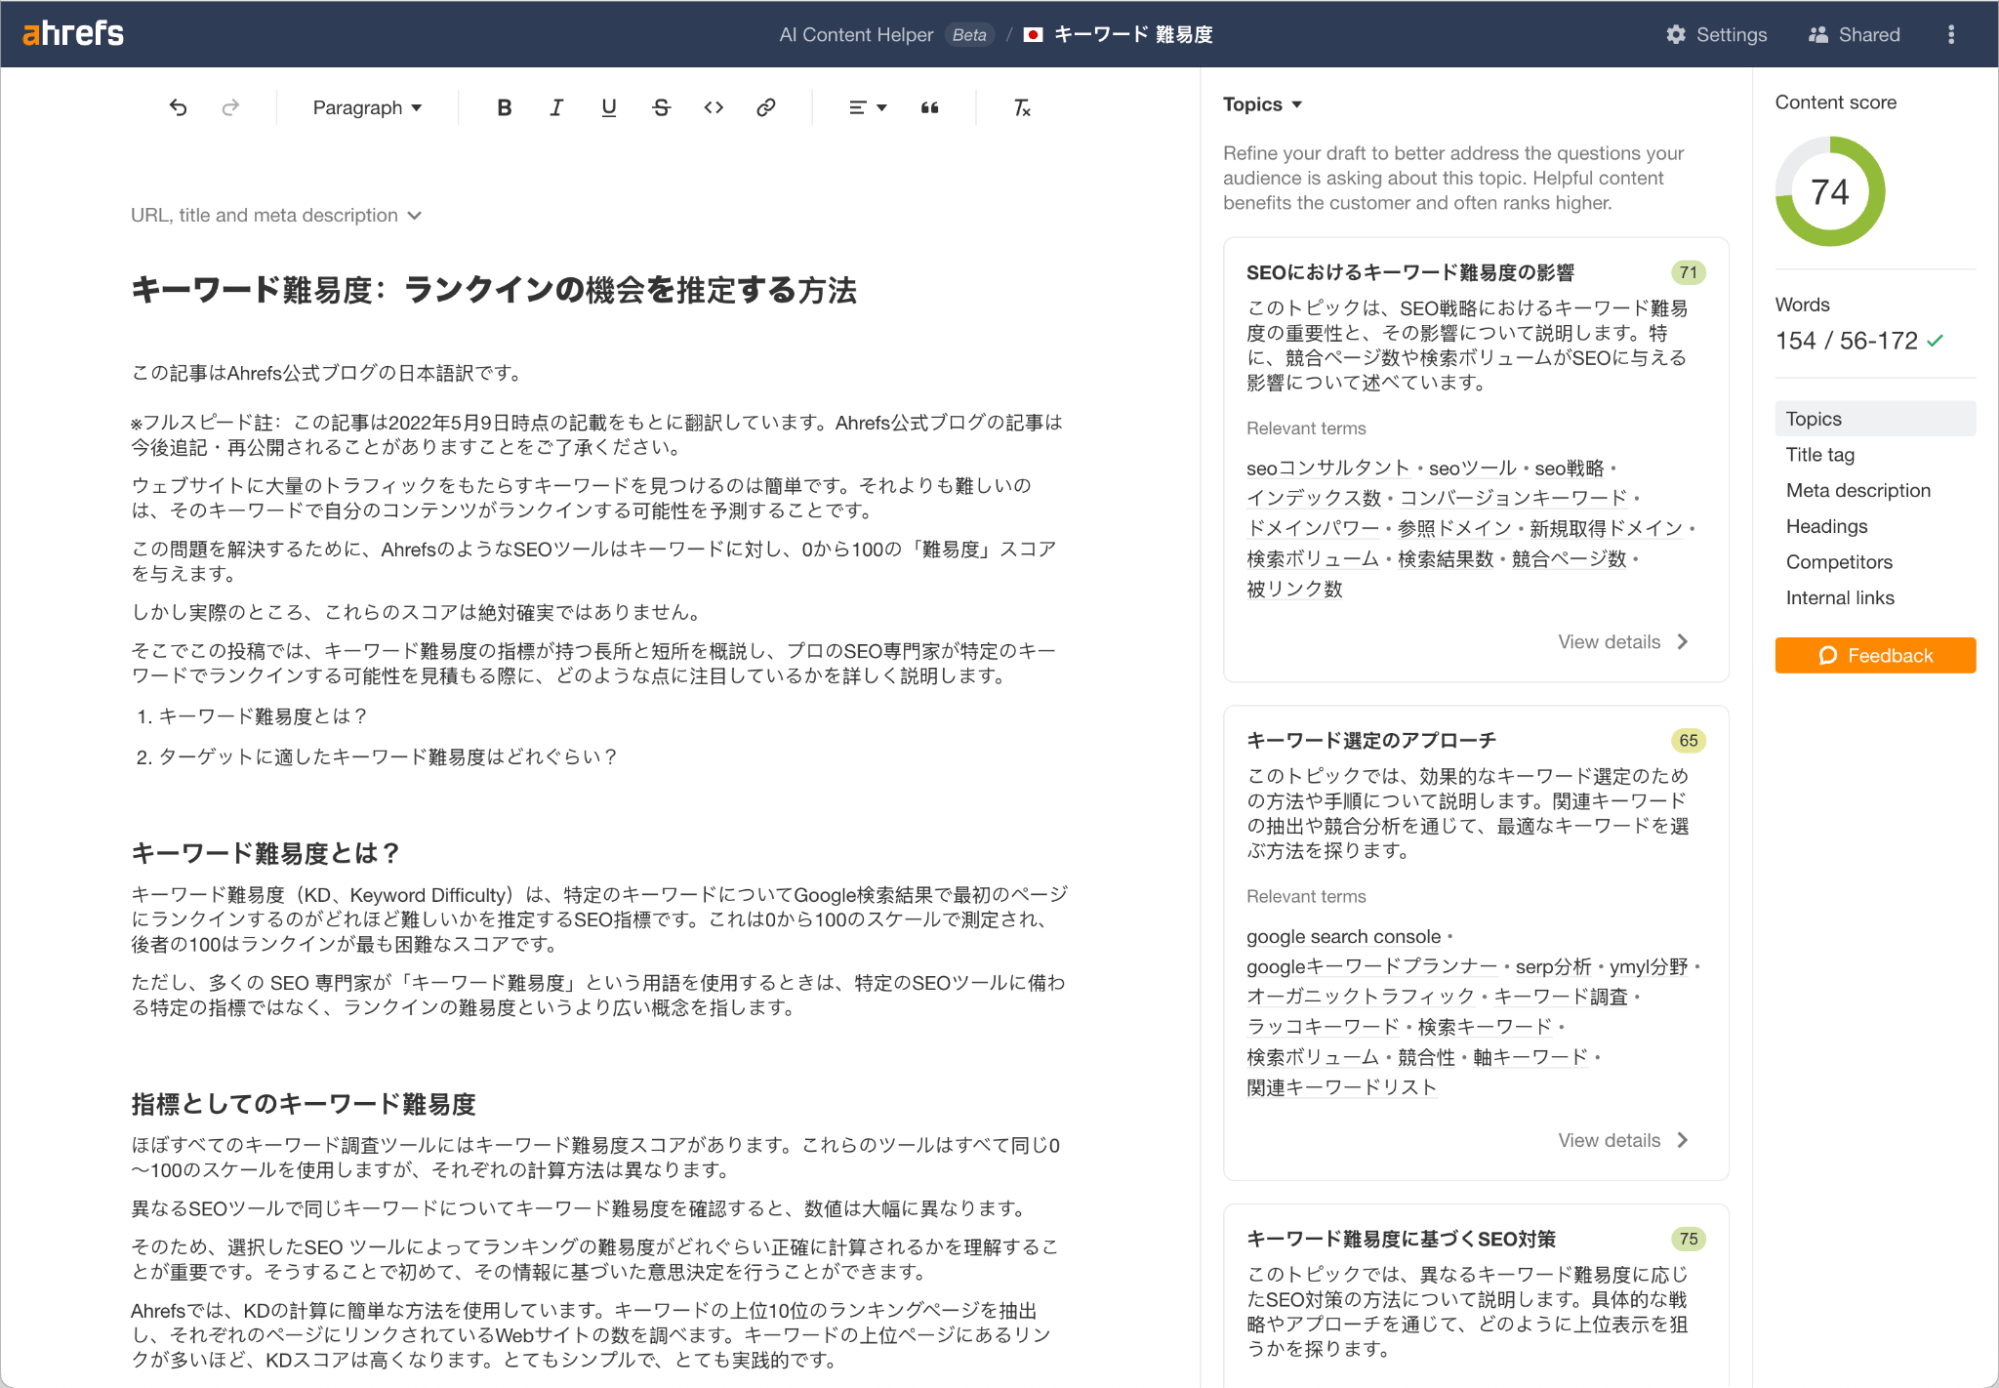Click the キーワード難易度に基づくSEO対策 topic title
The image size is (1999, 1388).
click(1401, 1238)
